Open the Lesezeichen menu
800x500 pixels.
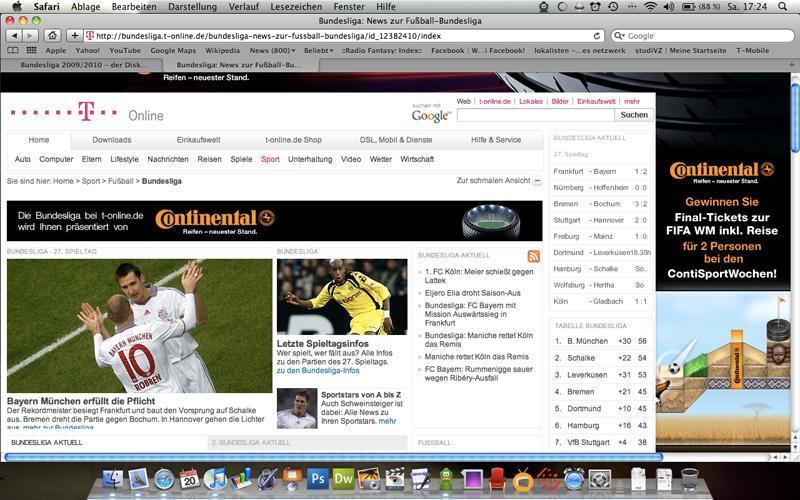(296, 7)
